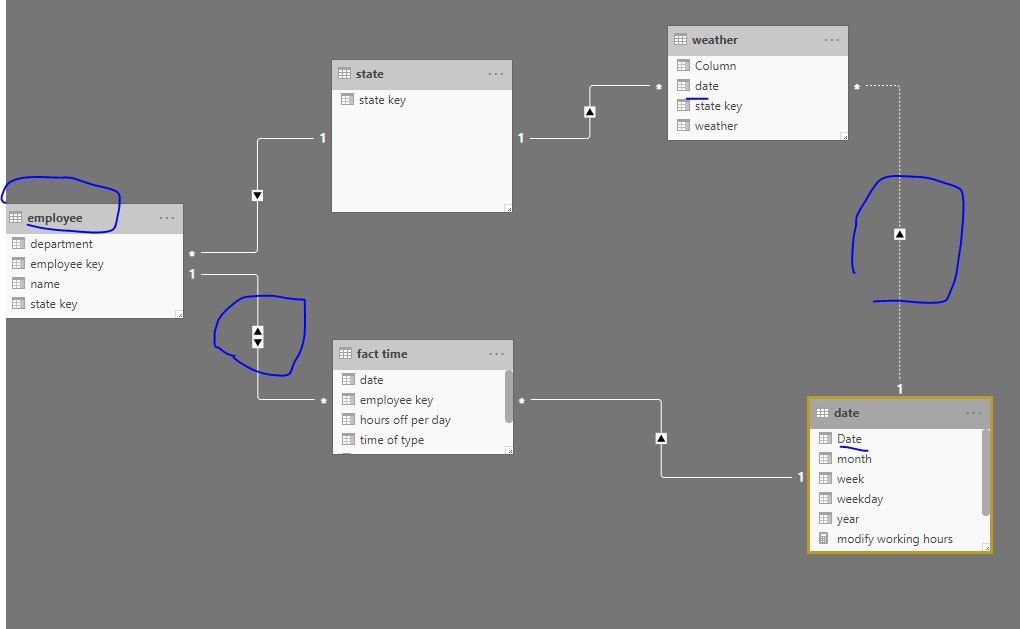Select the employee table header
Screen dimensions: 1020x629
(94, 218)
